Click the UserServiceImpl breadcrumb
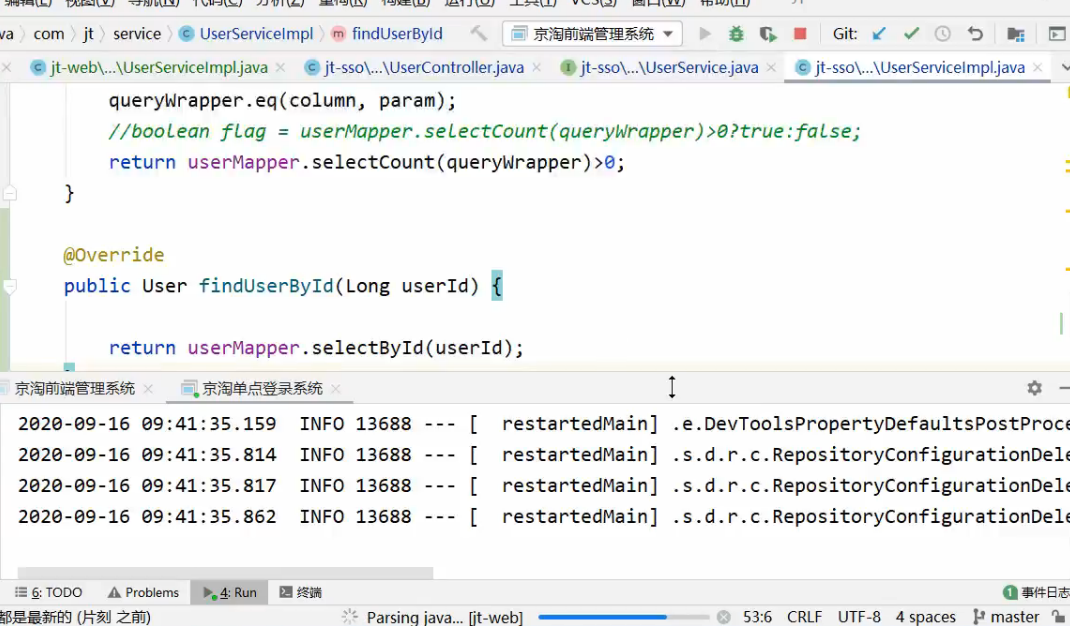Viewport: 1070px width, 626px height. 246,33
